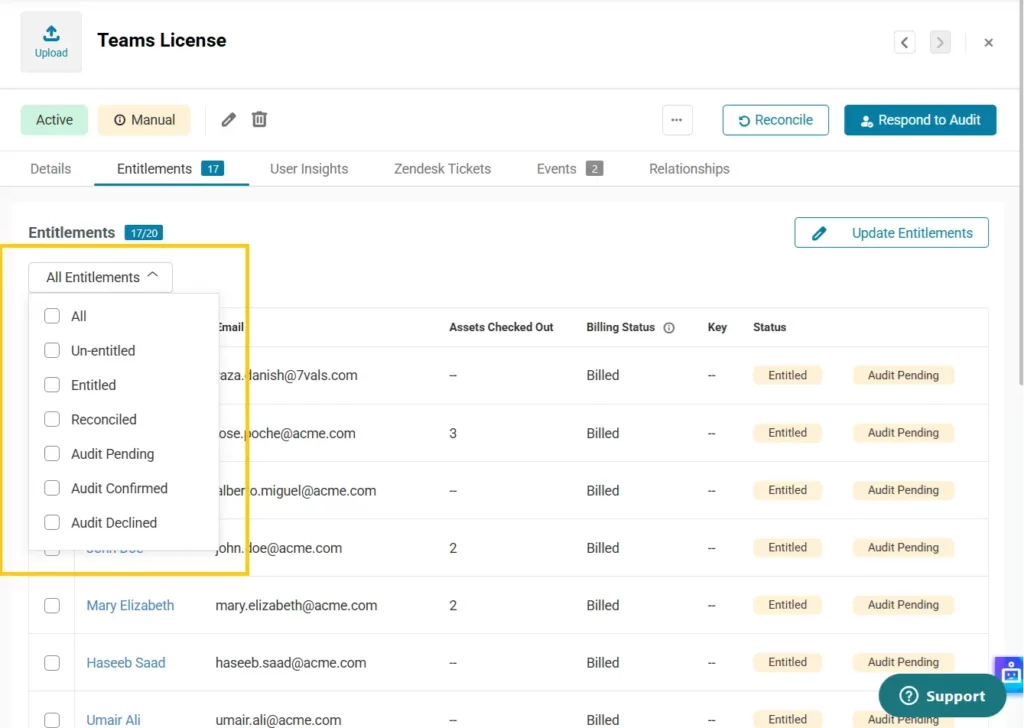This screenshot has width=1024, height=728.
Task: Click the Support help button
Action: tap(941, 696)
